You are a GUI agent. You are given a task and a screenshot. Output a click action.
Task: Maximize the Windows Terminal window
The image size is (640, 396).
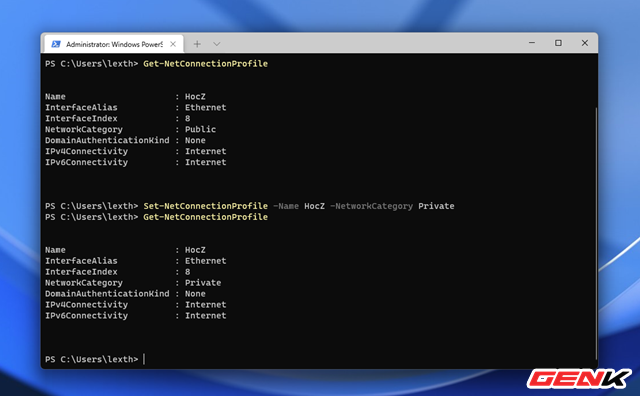click(x=558, y=43)
